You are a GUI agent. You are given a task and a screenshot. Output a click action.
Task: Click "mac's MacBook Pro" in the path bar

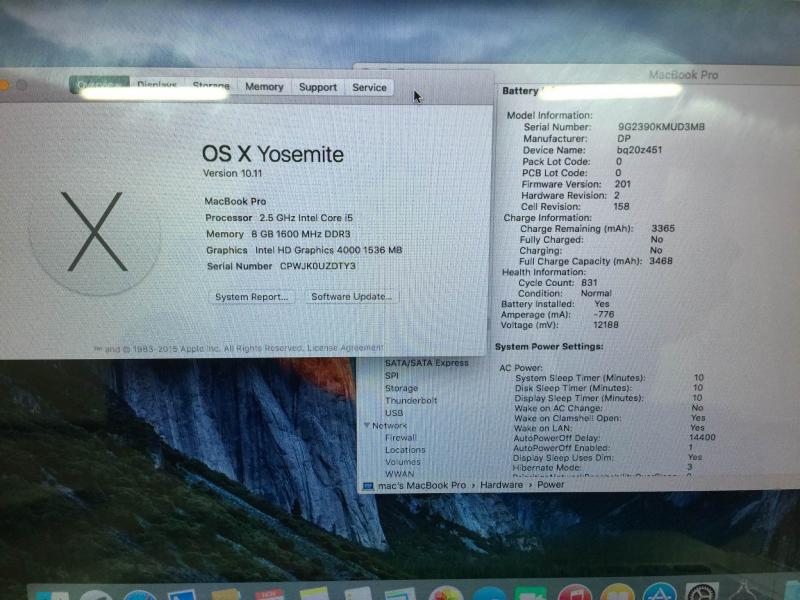422,485
